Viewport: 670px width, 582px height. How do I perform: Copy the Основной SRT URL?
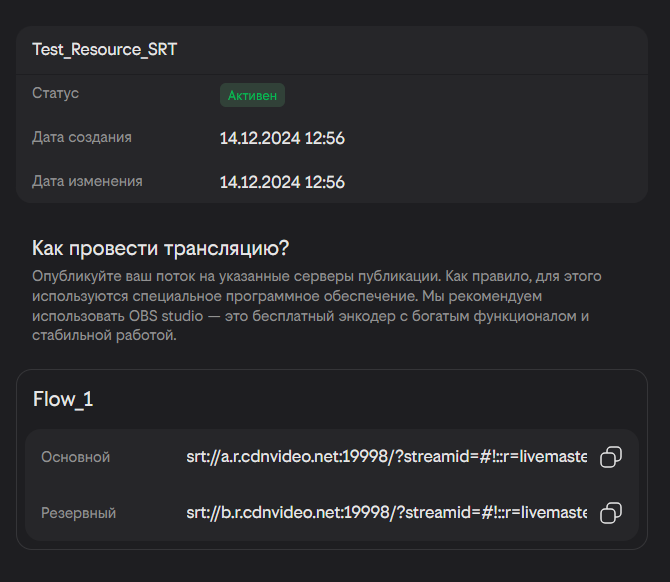(610, 458)
